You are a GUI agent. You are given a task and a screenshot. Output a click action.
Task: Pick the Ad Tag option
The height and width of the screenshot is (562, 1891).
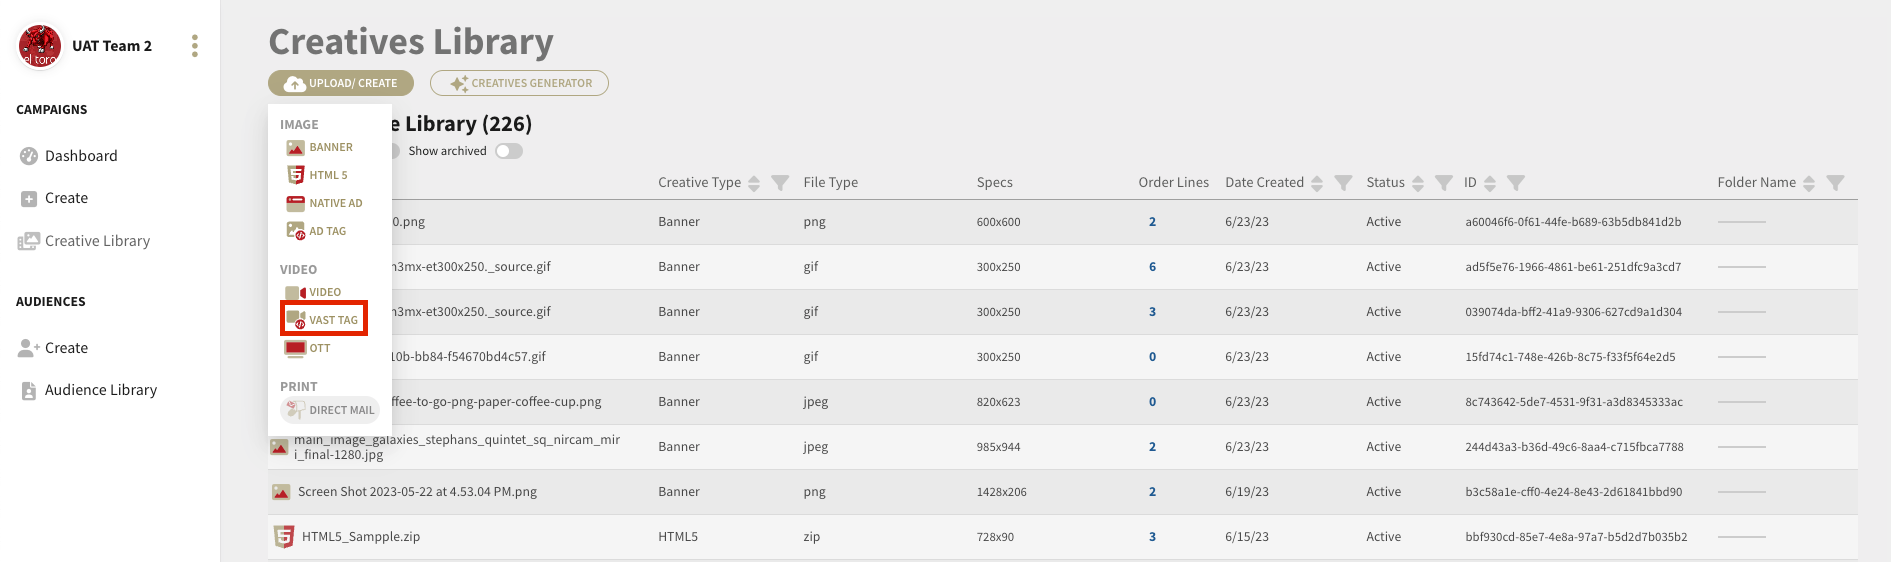327,231
